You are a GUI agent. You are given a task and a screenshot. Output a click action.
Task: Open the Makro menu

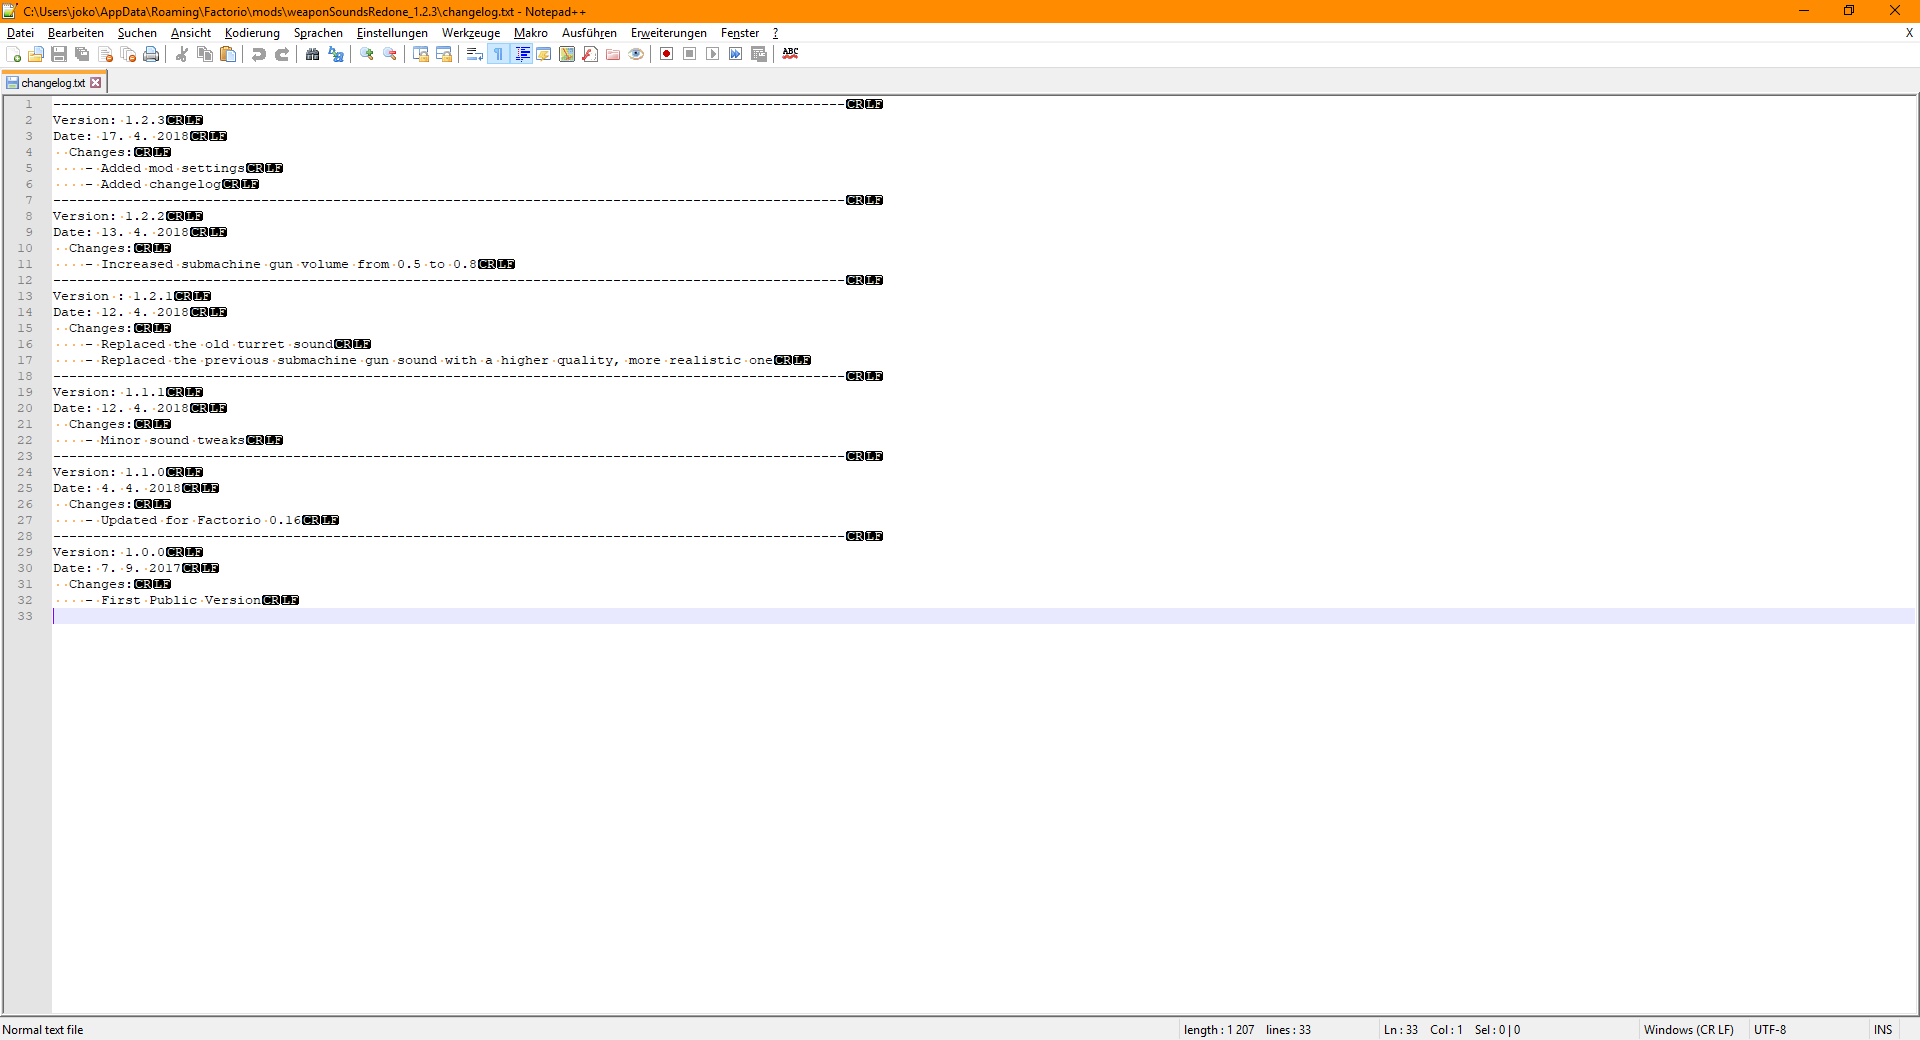coord(531,33)
